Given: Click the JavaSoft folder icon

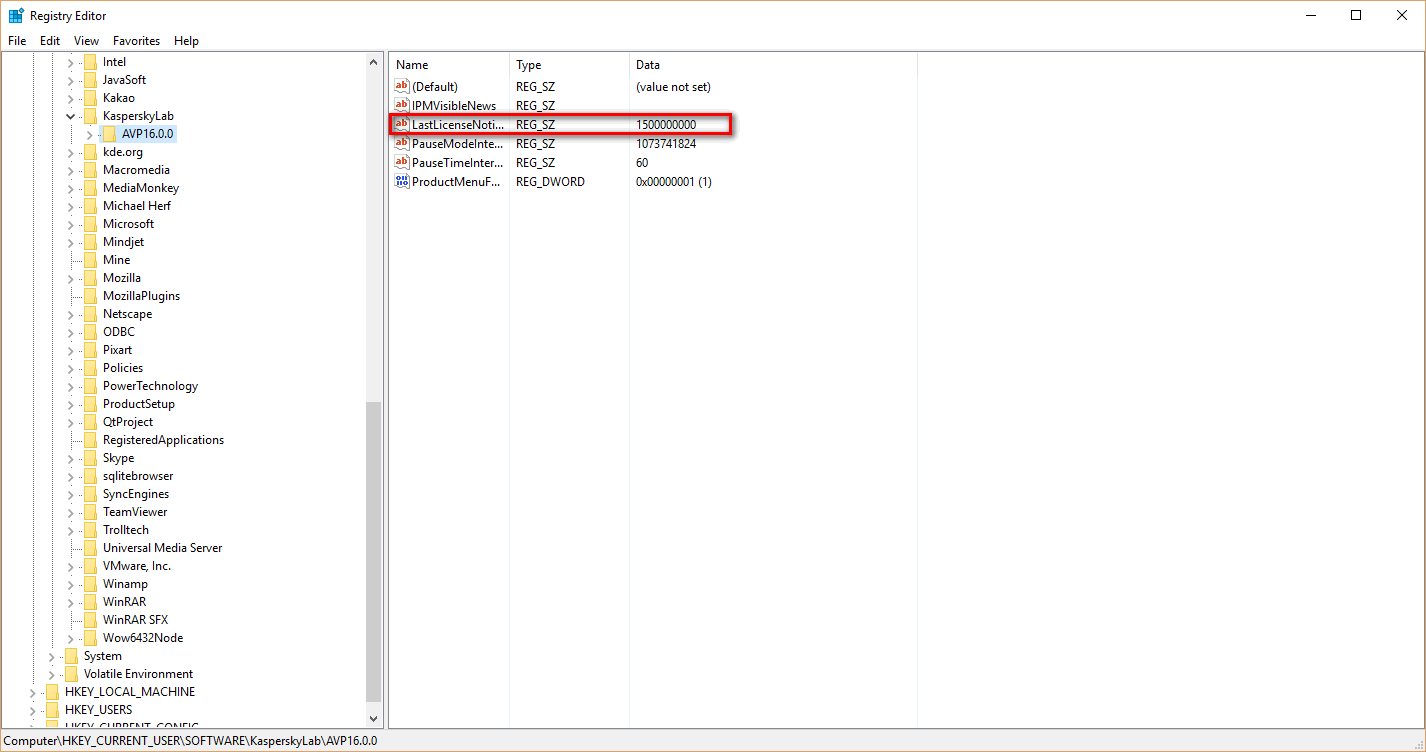Looking at the screenshot, I should [x=90, y=80].
